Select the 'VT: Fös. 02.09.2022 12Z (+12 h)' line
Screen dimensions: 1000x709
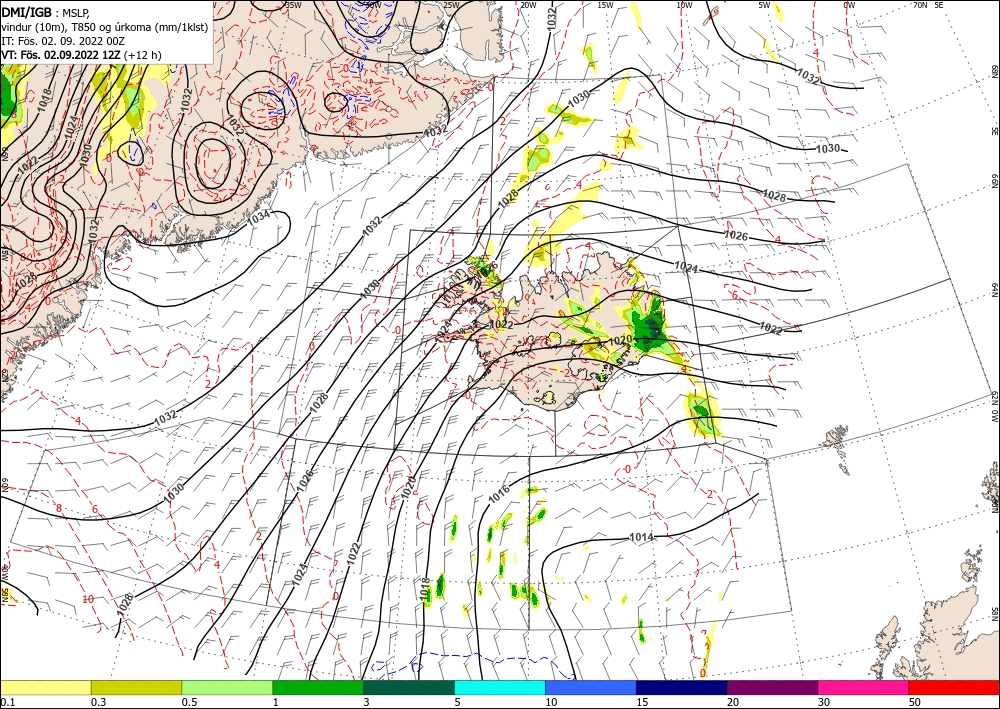(x=81, y=55)
